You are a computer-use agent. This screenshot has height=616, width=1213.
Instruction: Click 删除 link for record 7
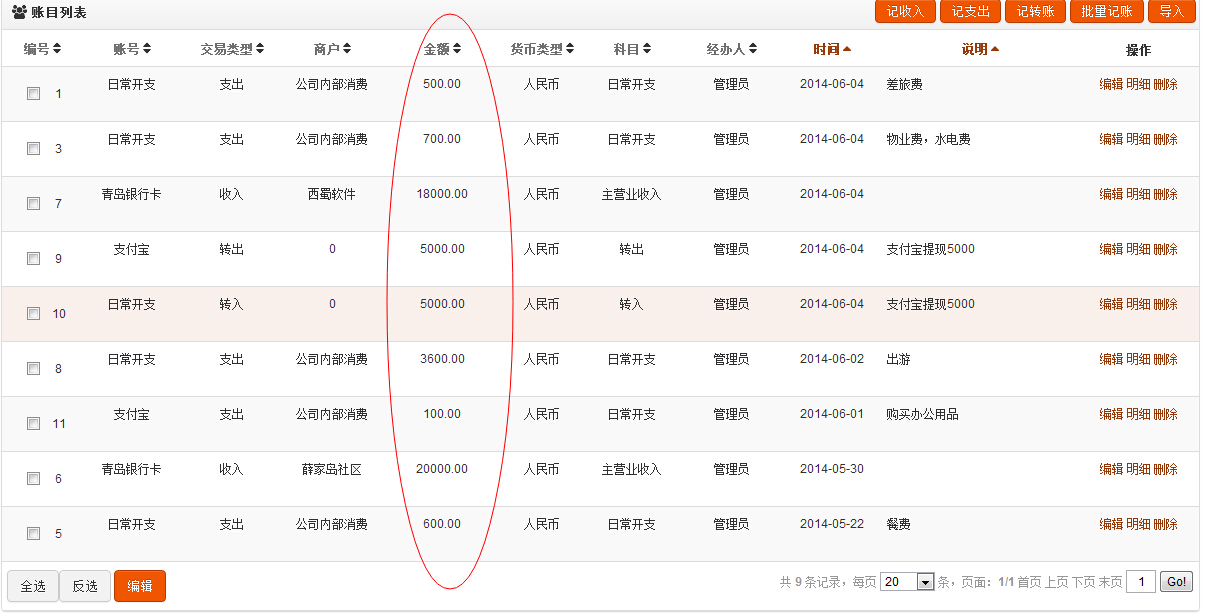tap(1166, 194)
